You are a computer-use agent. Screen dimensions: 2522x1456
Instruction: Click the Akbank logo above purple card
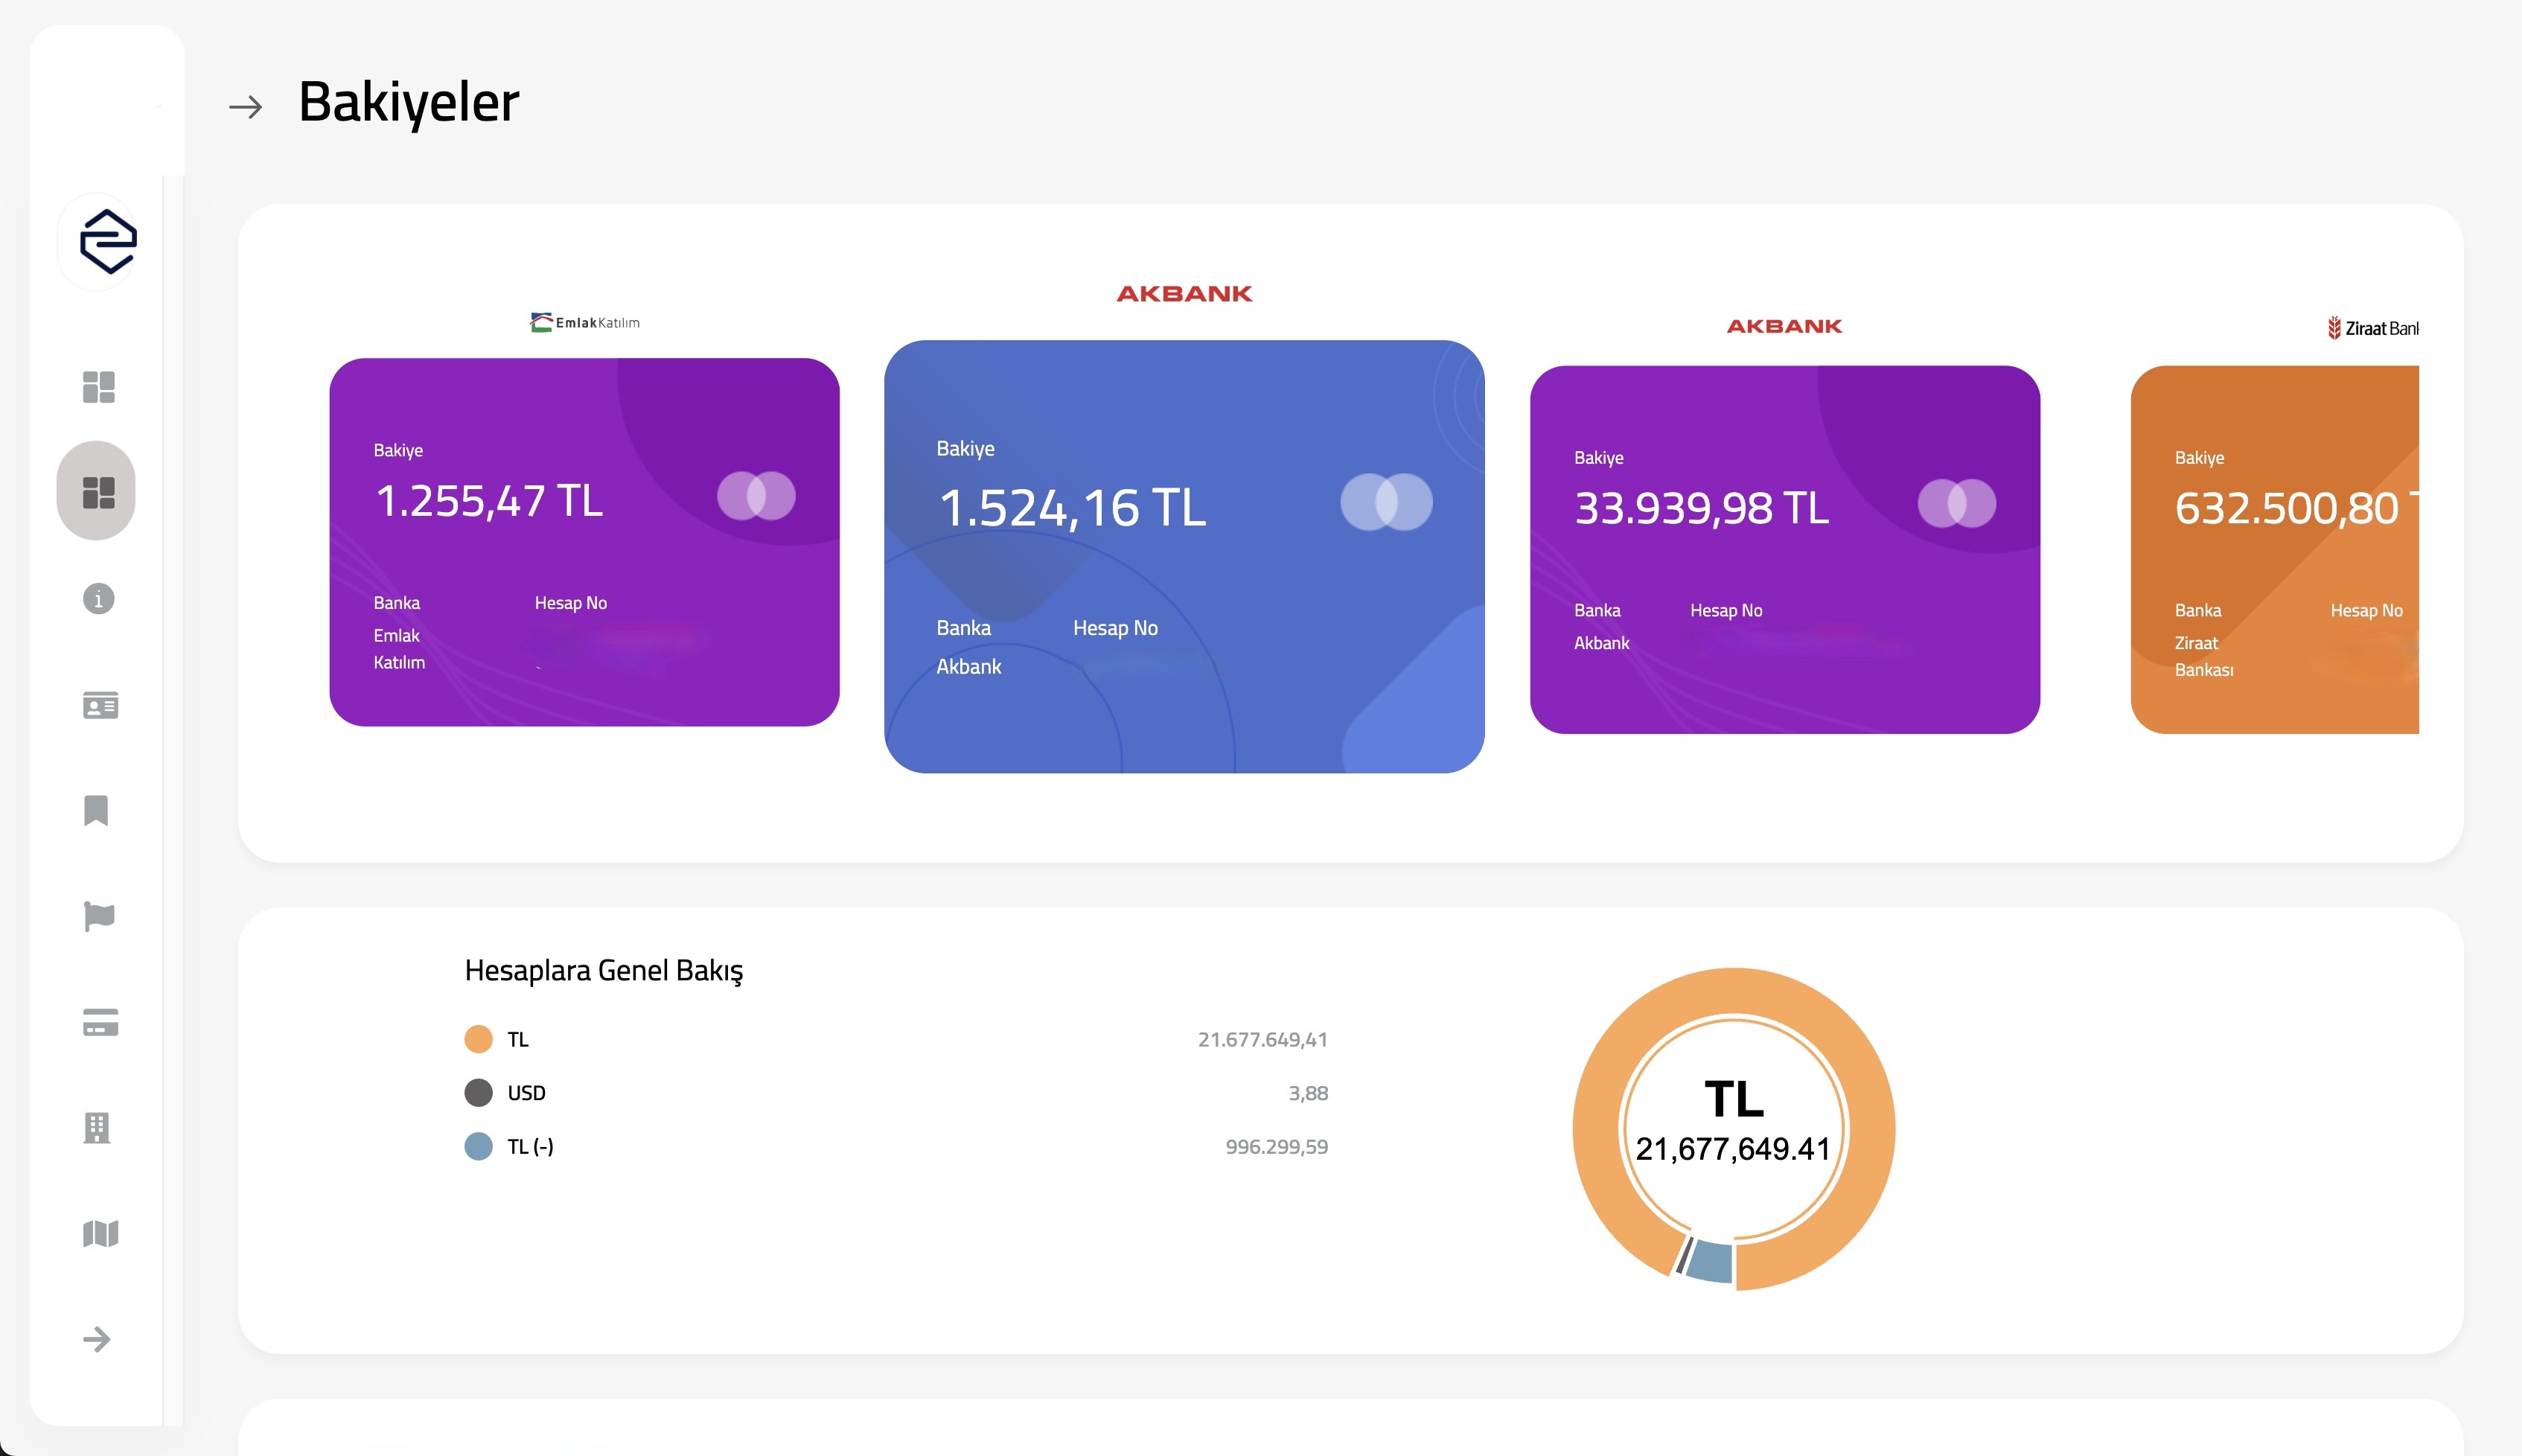[x=1784, y=326]
